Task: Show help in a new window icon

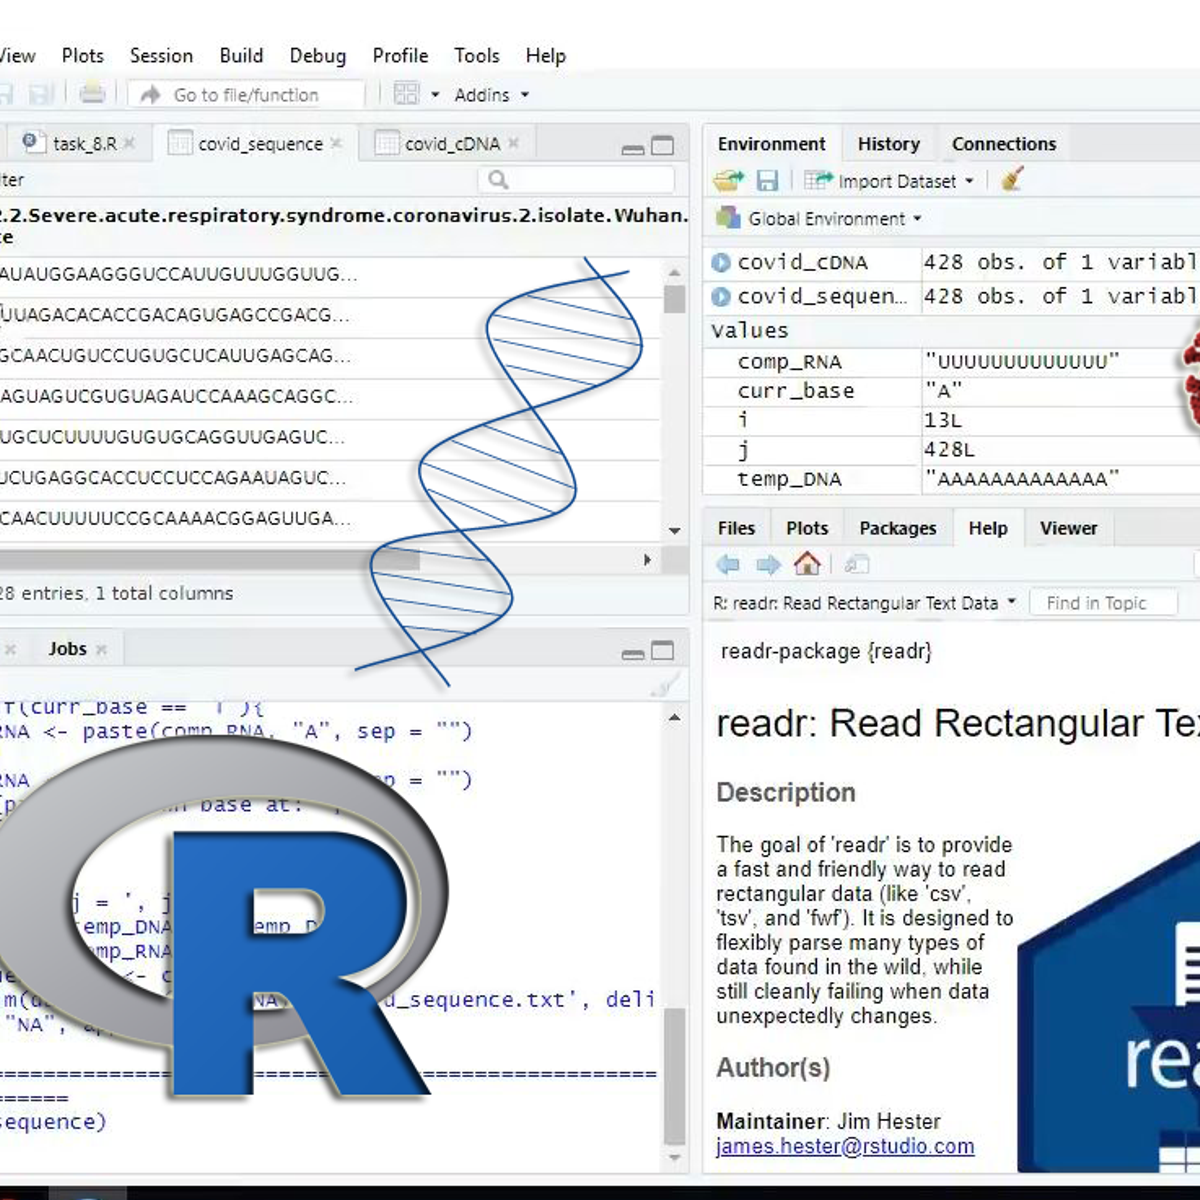Action: [856, 565]
